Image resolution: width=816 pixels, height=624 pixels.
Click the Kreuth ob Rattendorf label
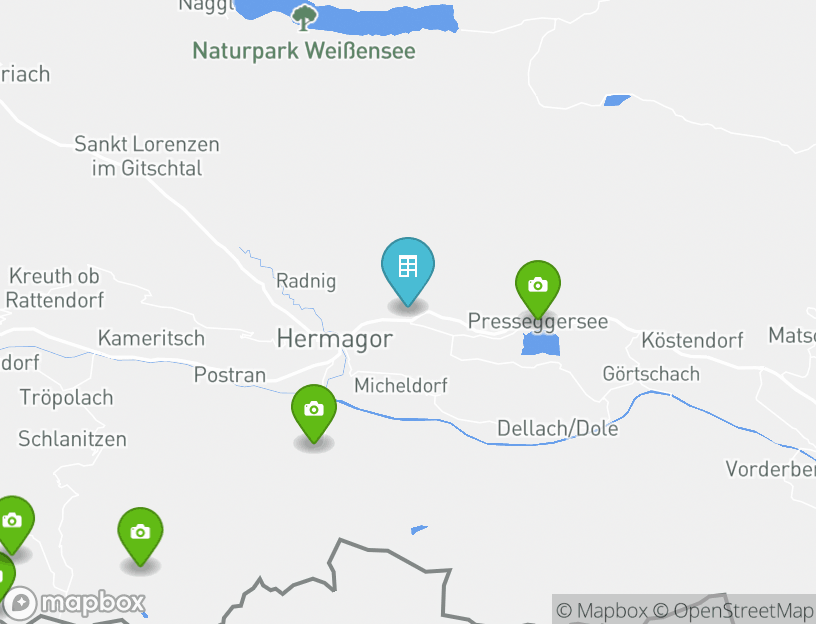[54, 288]
